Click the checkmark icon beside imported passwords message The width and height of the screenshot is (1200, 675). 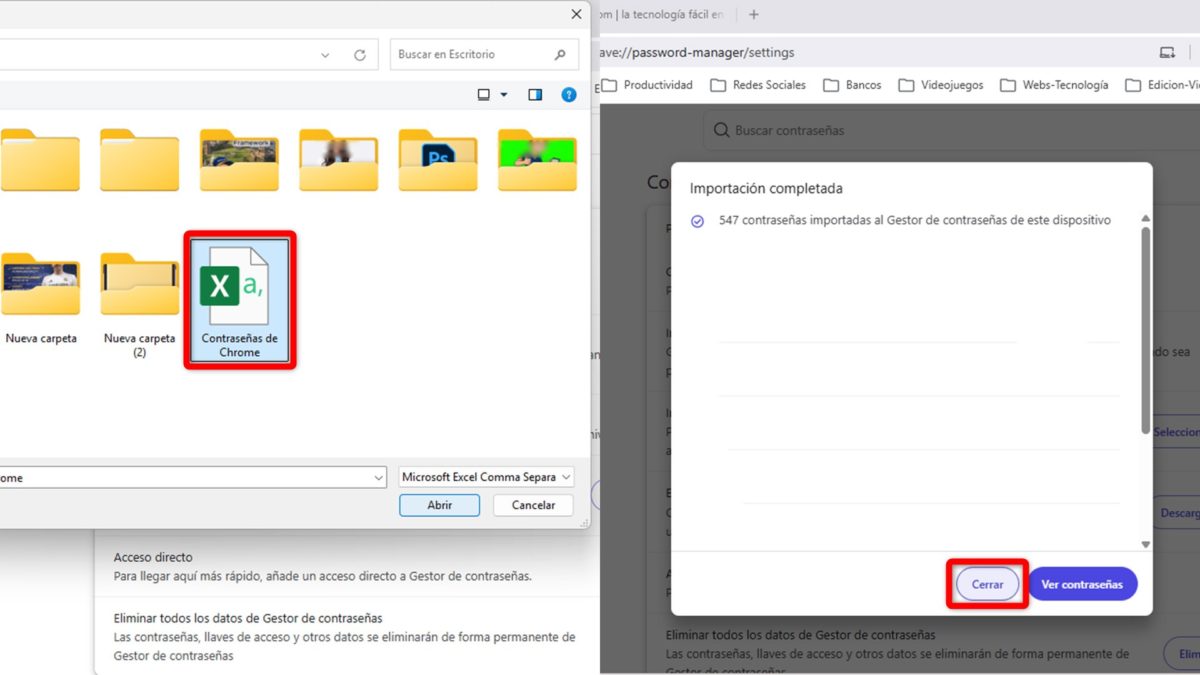click(697, 221)
